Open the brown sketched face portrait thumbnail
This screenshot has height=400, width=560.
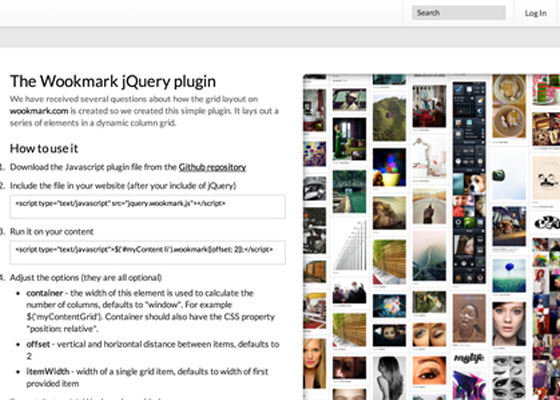click(x=469, y=318)
